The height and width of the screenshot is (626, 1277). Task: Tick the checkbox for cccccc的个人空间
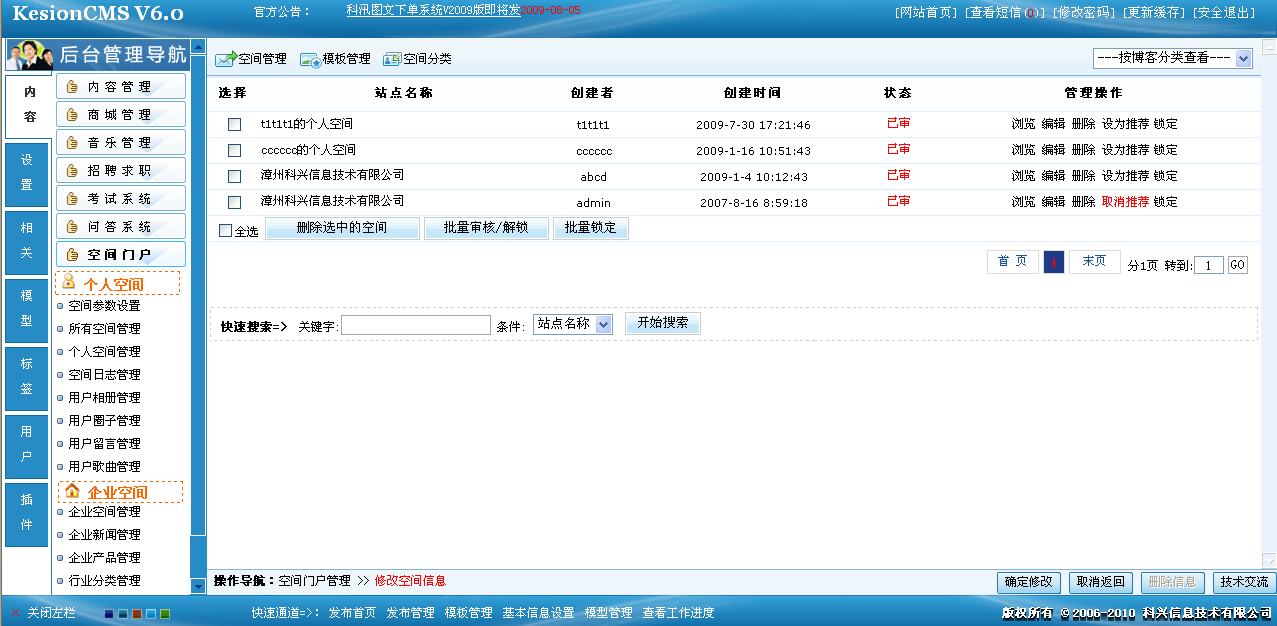point(235,151)
